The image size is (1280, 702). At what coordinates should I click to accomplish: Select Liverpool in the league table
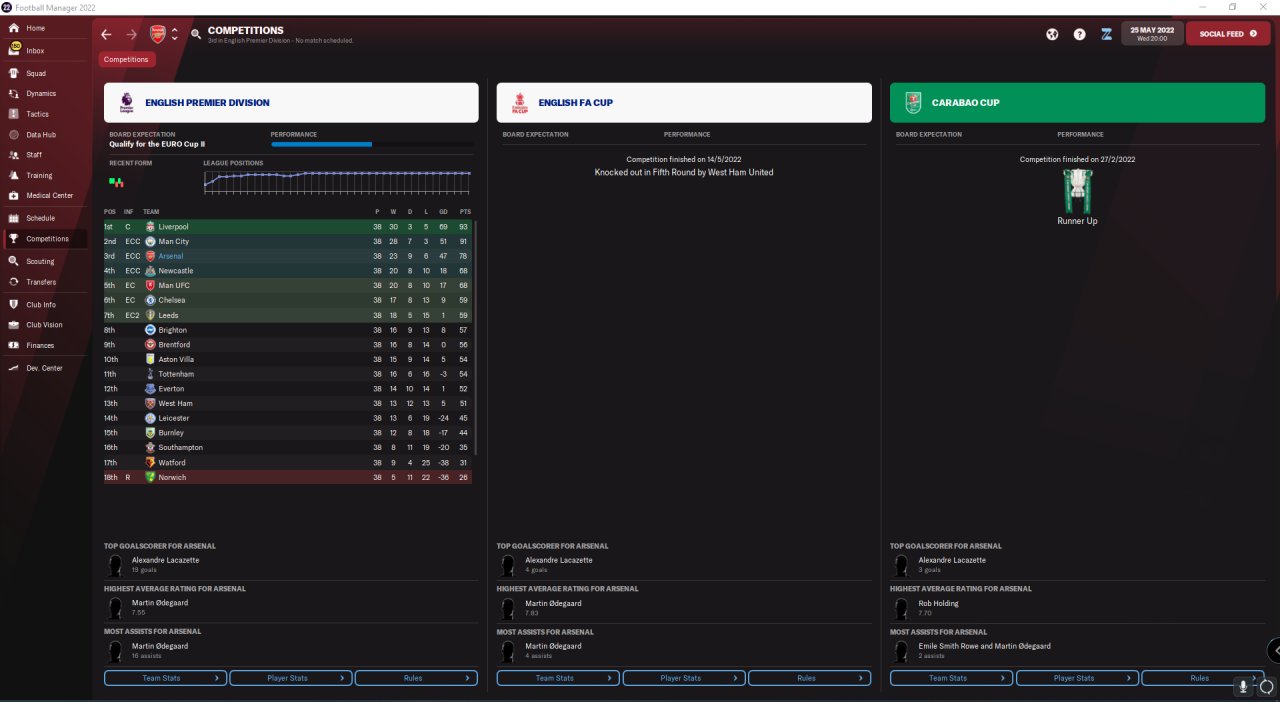tap(288, 227)
